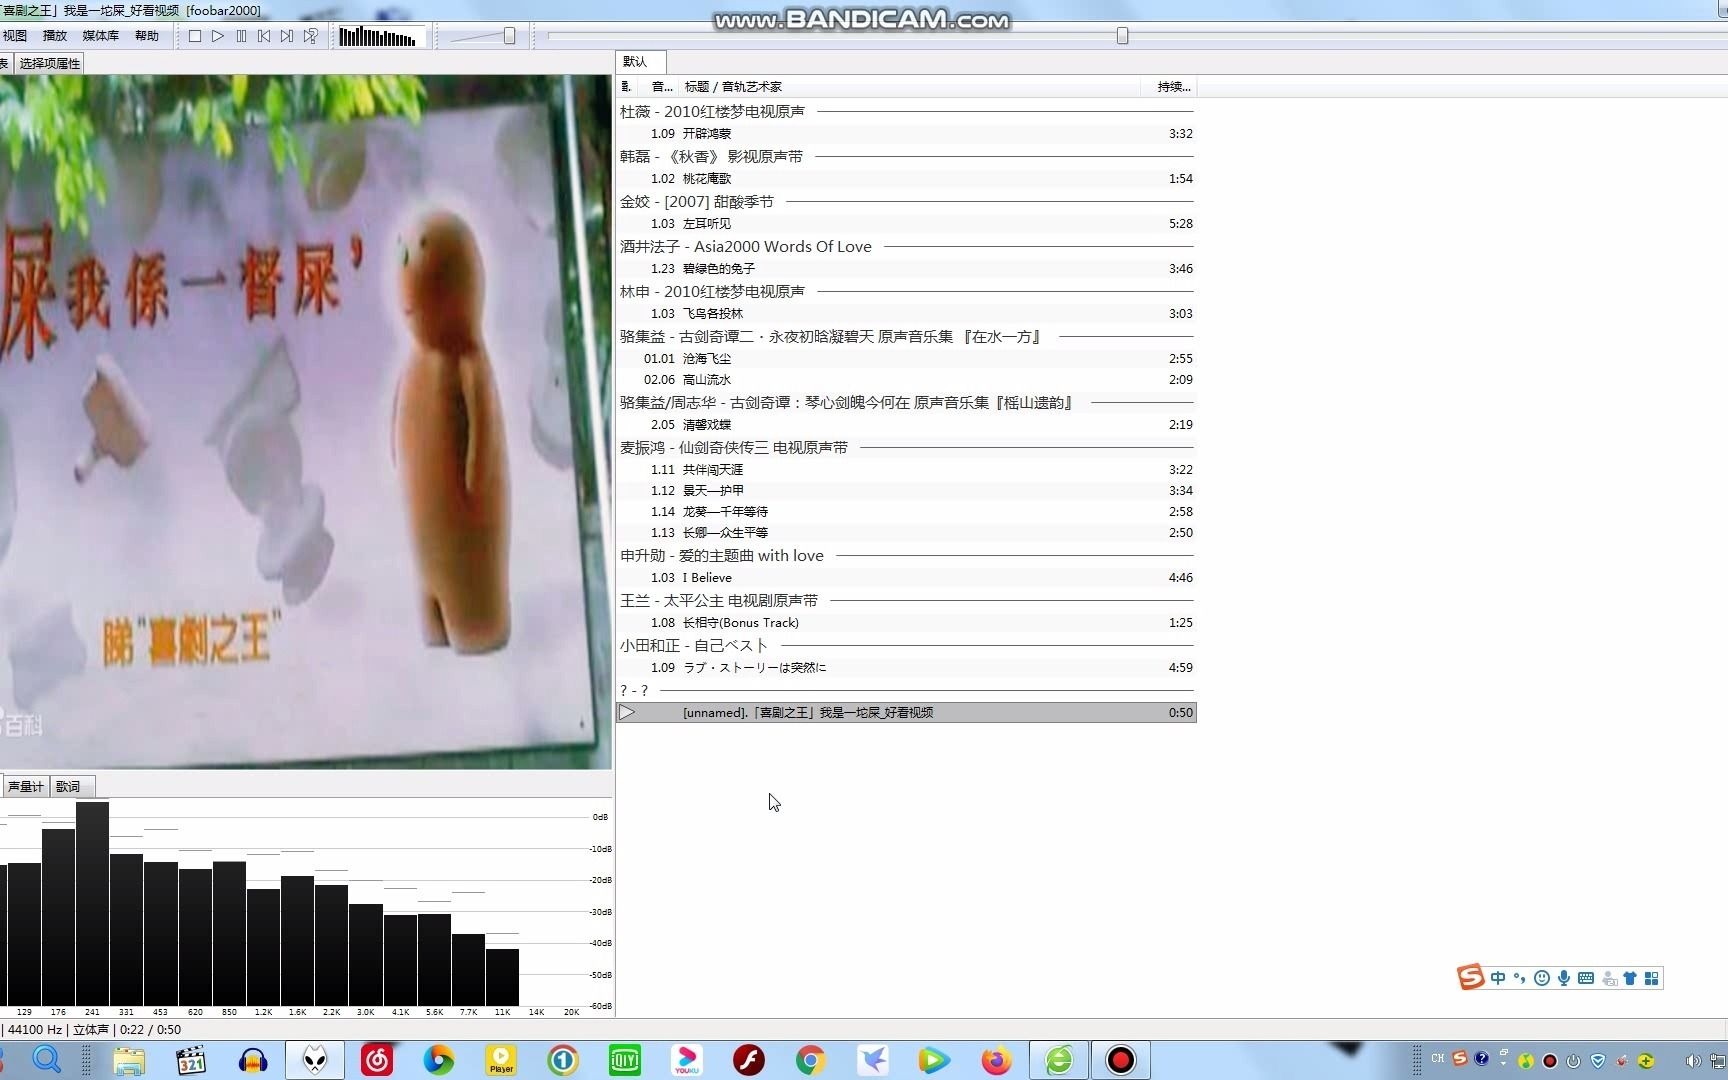Select track 左耳听见
This screenshot has height=1080, width=1728.
[906, 224]
